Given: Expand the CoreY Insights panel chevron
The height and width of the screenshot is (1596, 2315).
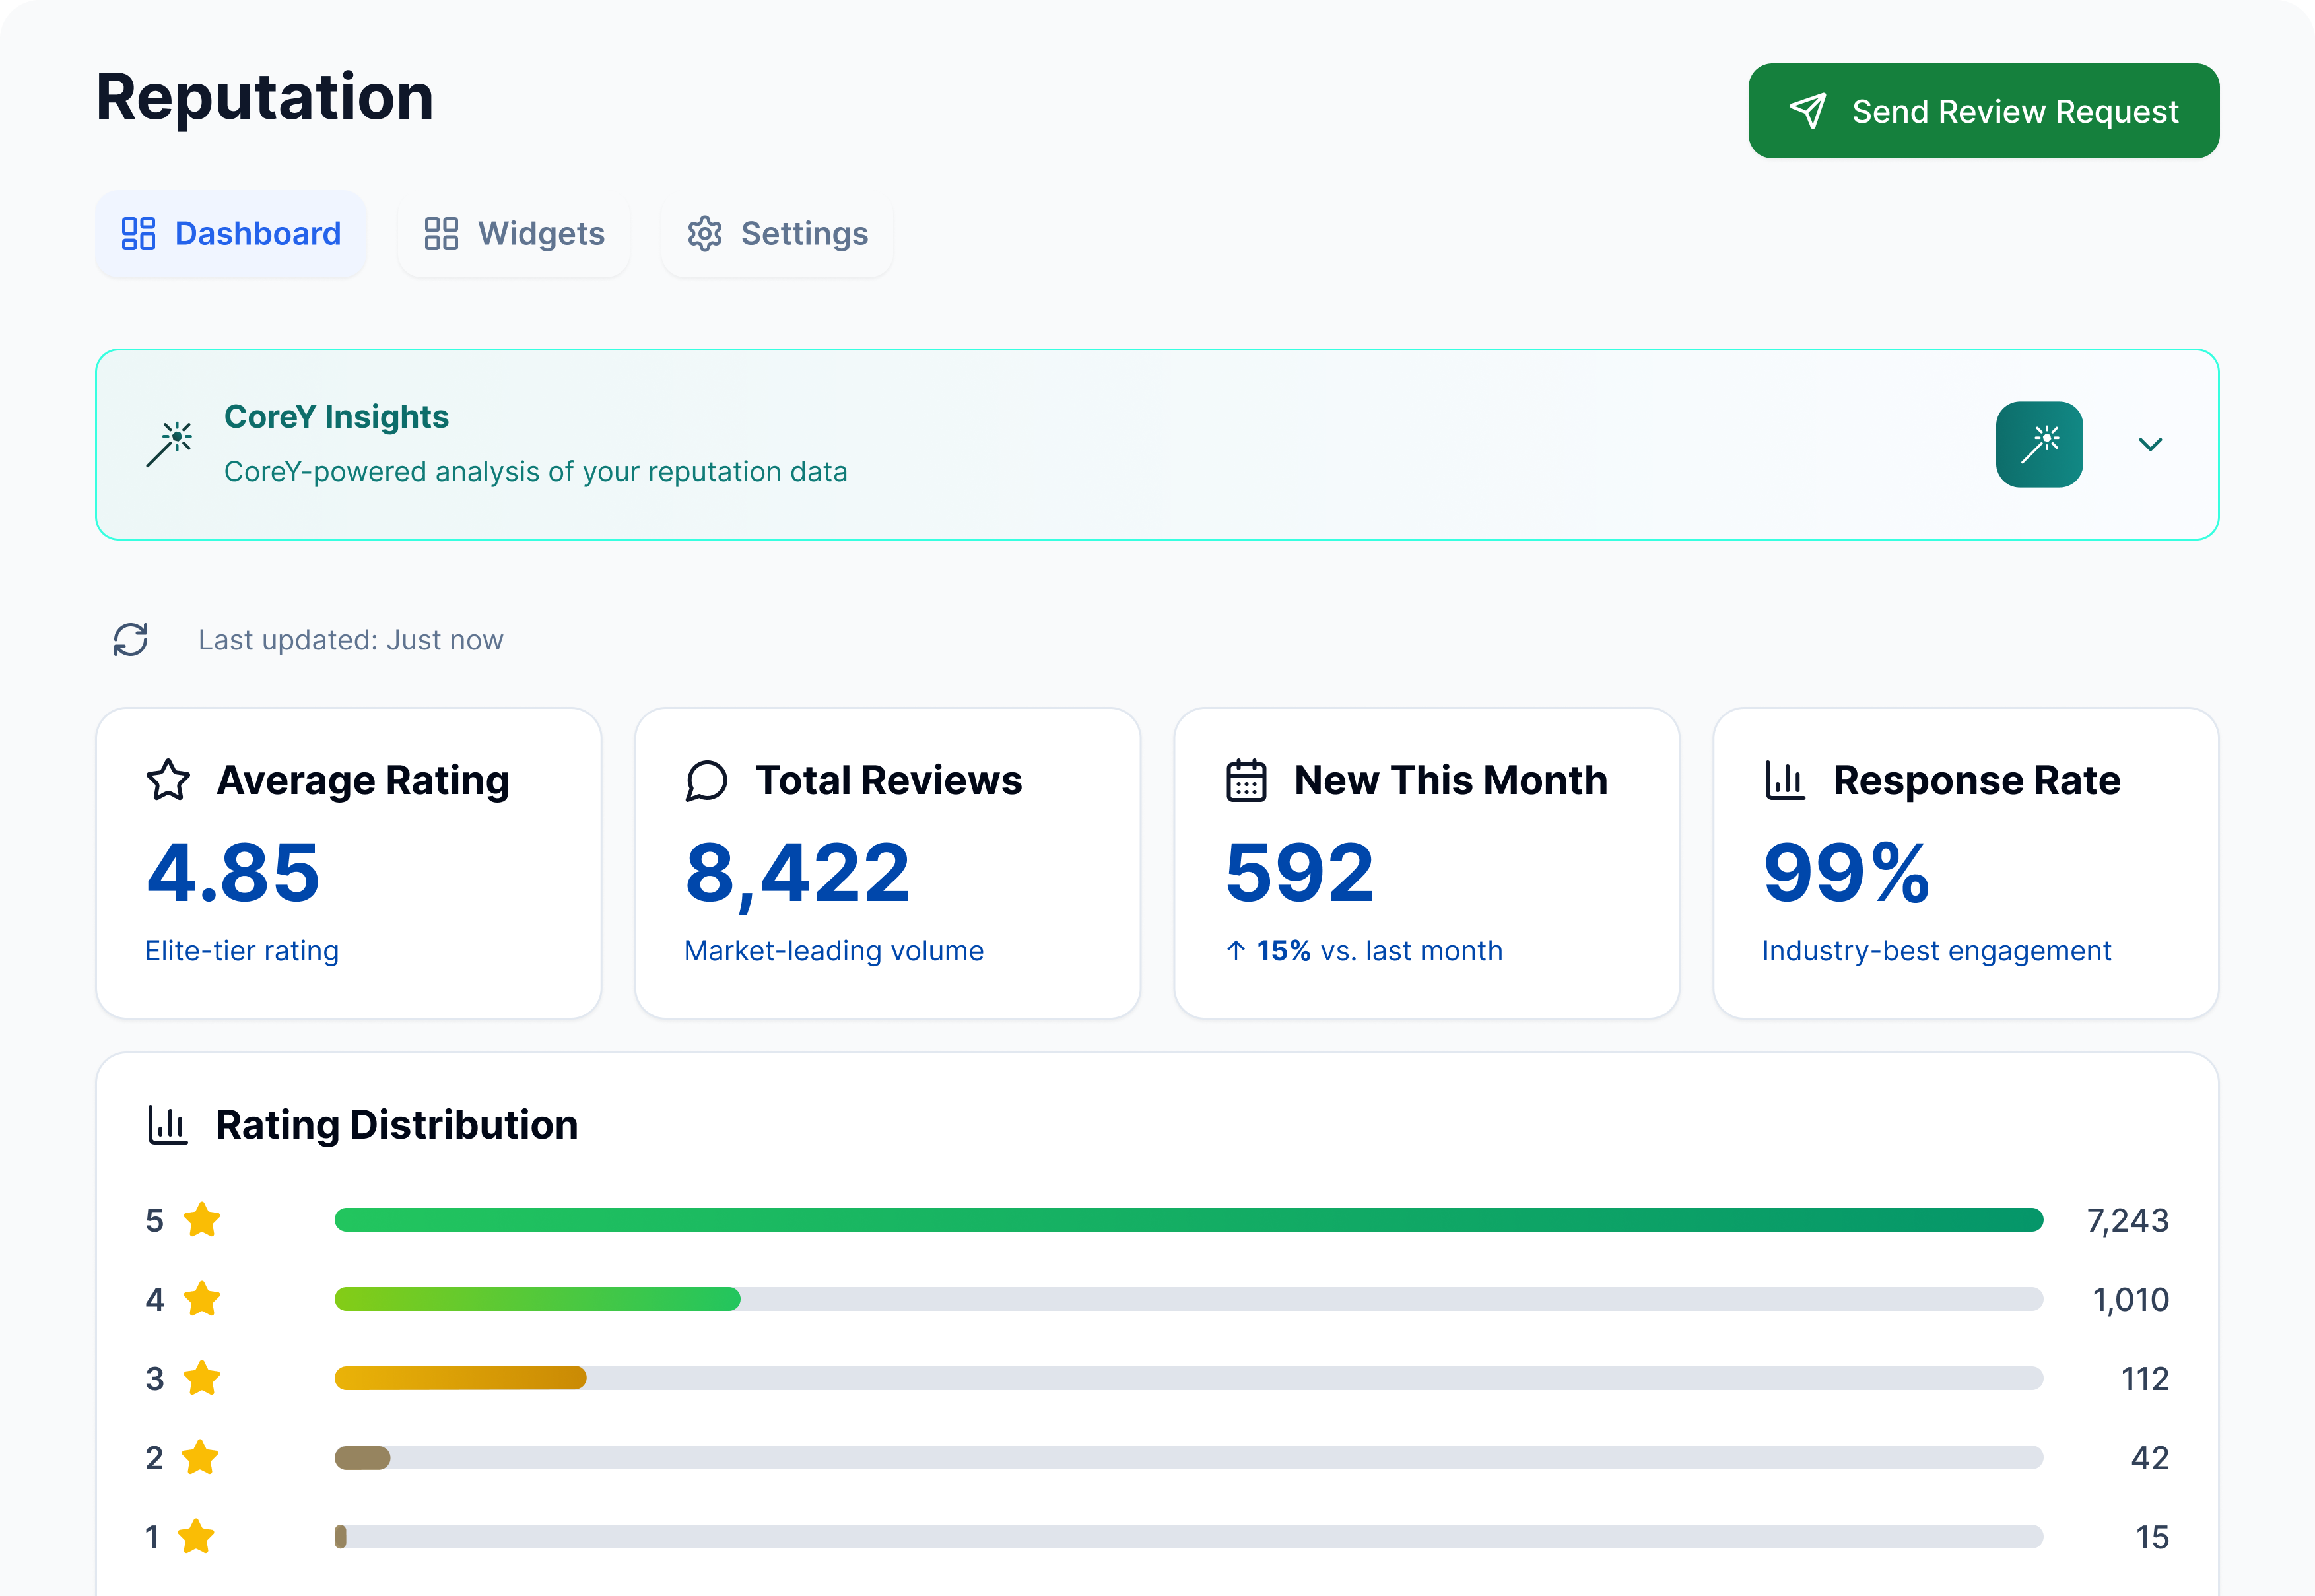Looking at the screenshot, I should [2150, 444].
